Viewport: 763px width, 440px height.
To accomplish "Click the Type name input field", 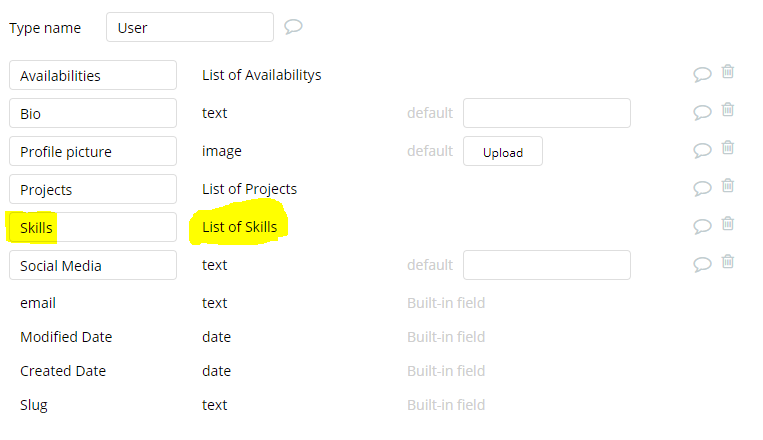I will pos(189,28).
